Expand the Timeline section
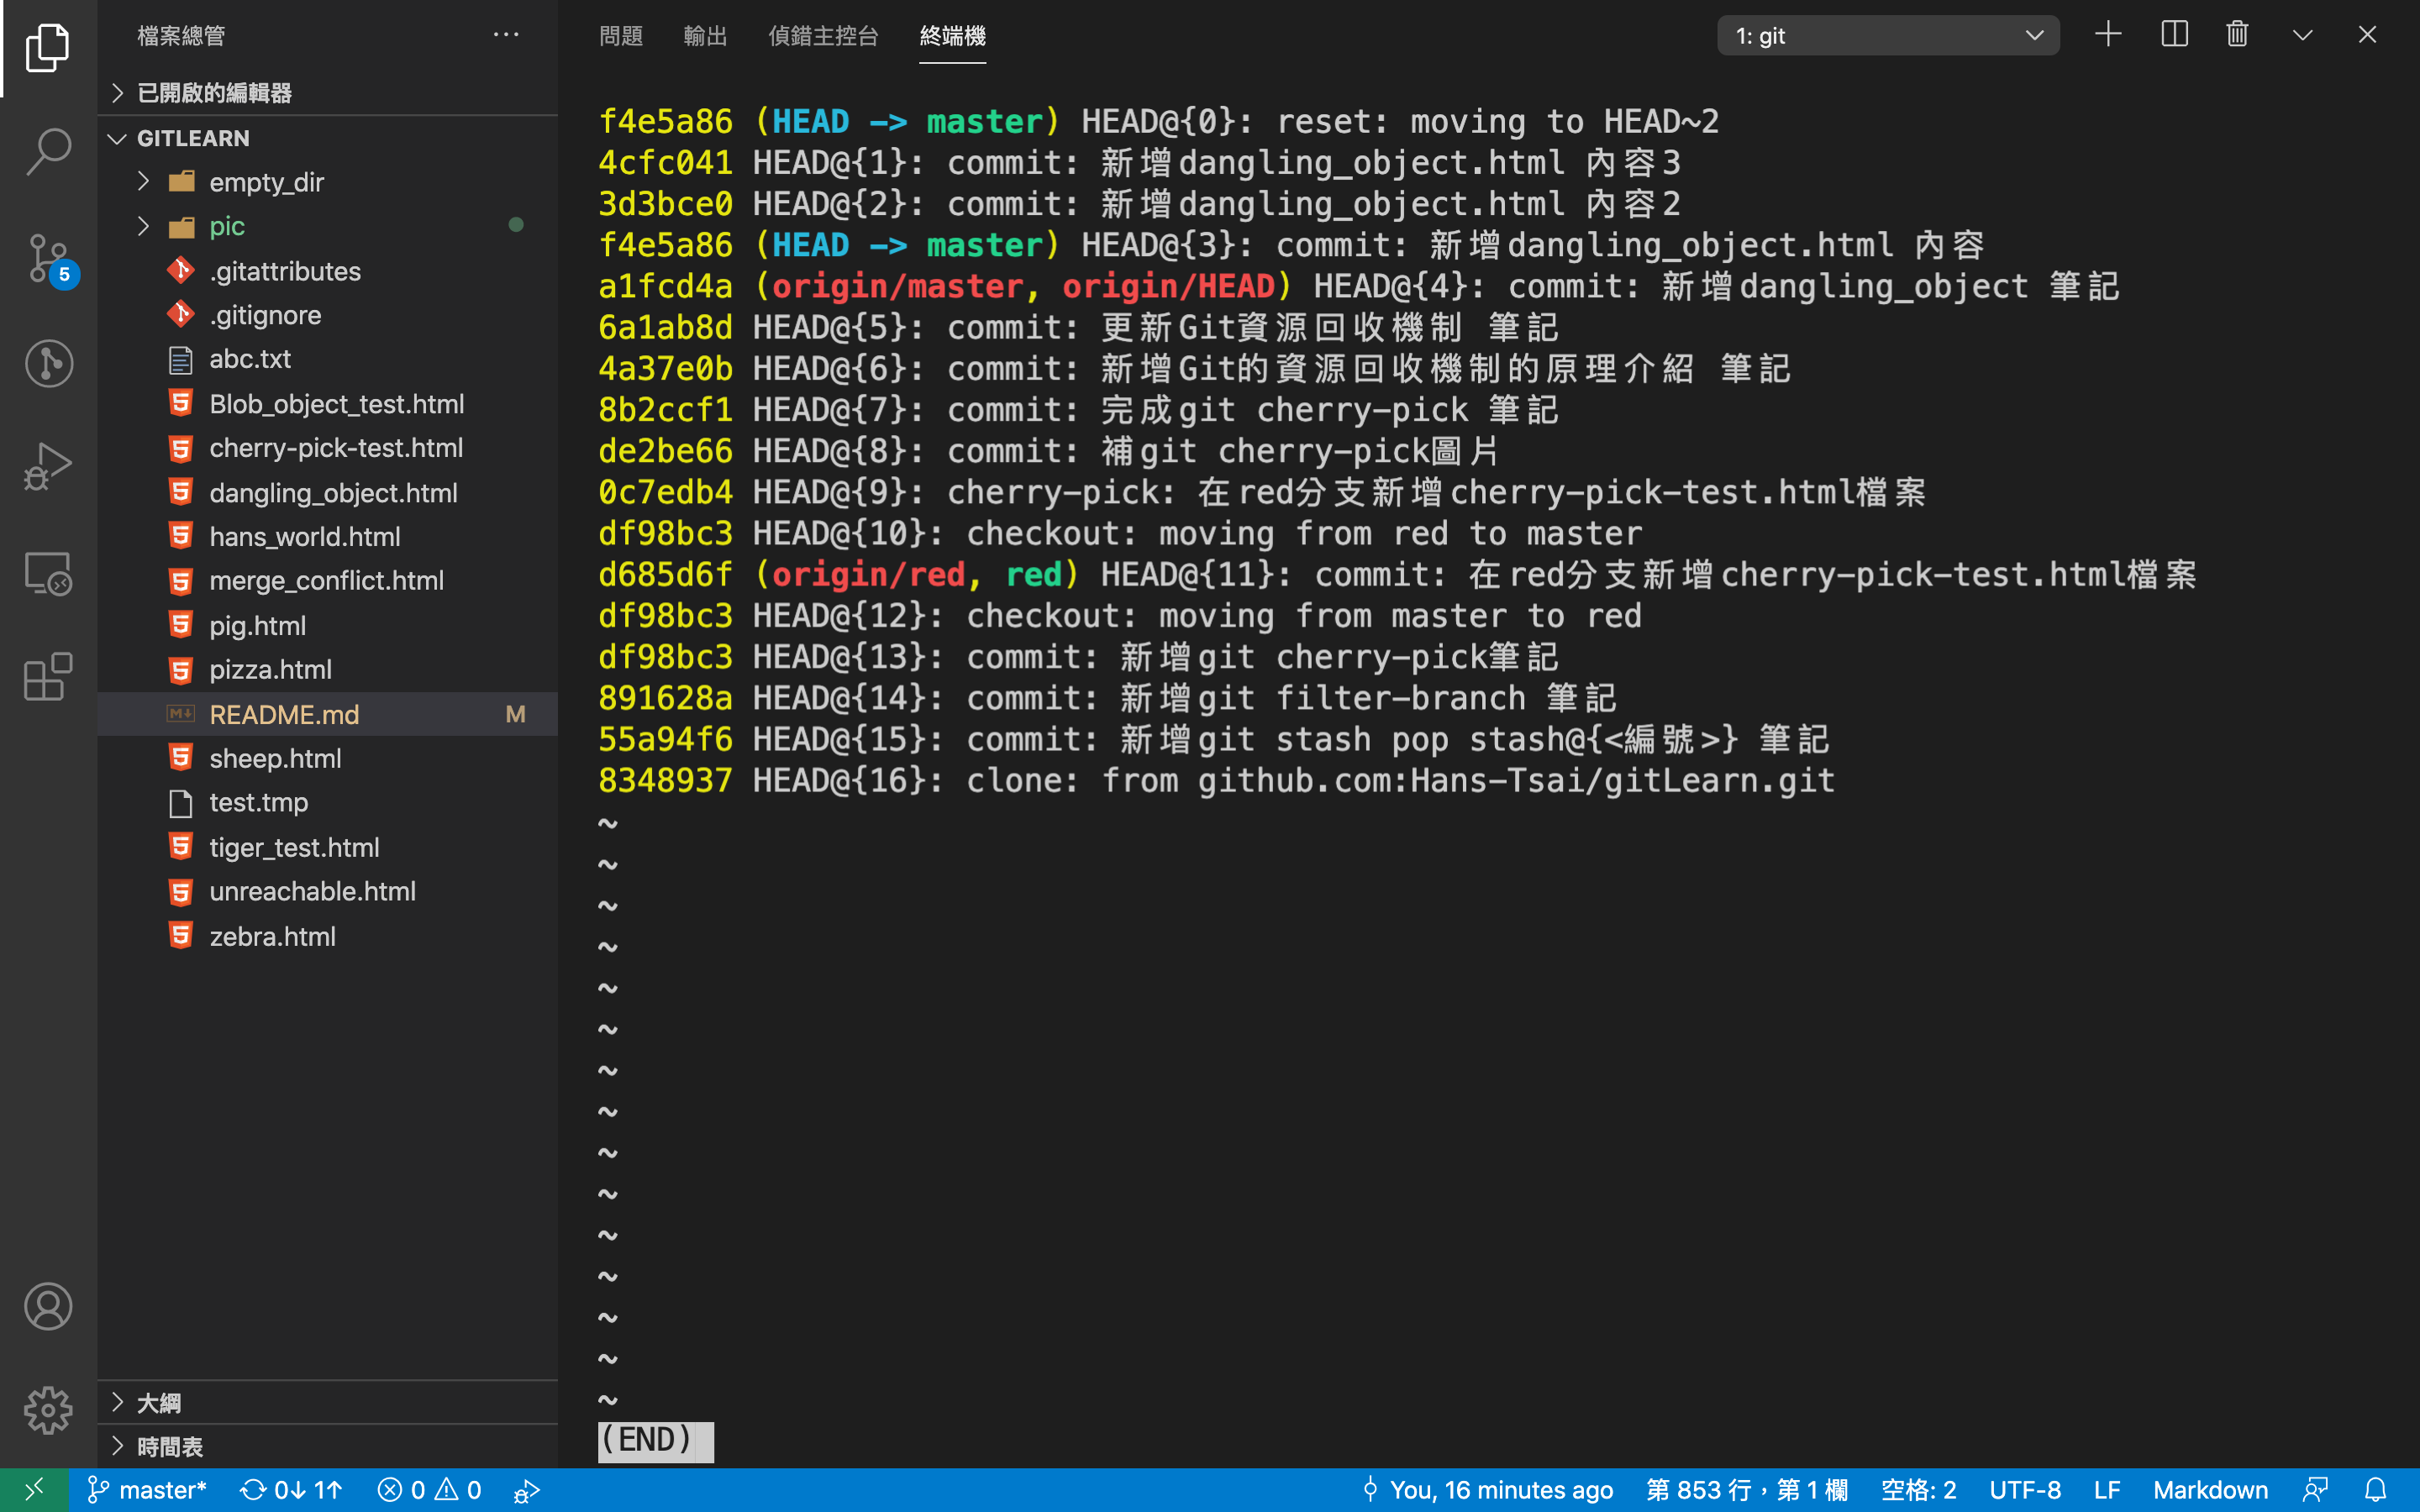Image resolution: width=2420 pixels, height=1512 pixels. click(x=328, y=1446)
